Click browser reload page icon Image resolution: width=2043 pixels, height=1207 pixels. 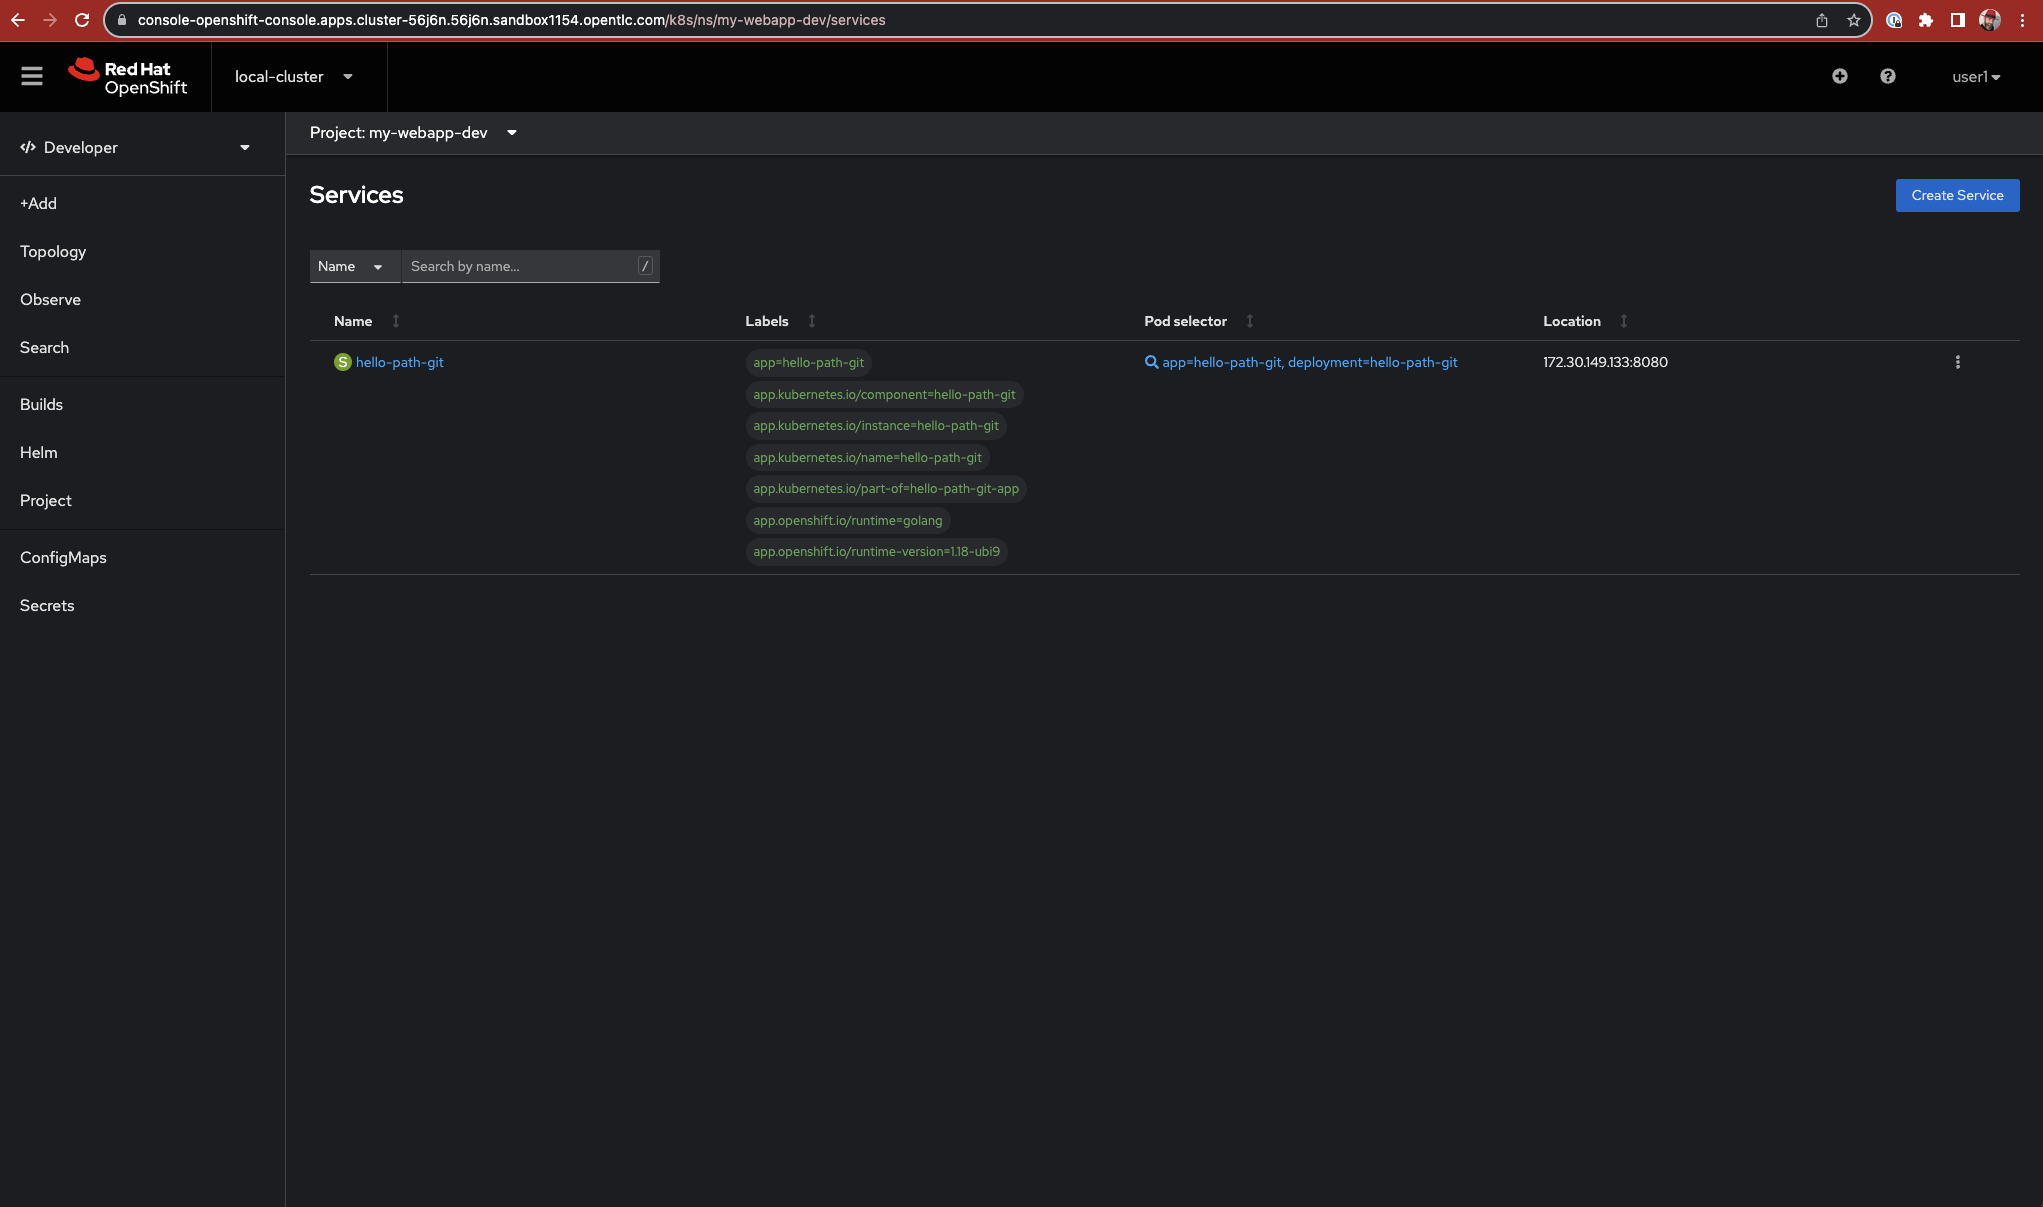(82, 20)
